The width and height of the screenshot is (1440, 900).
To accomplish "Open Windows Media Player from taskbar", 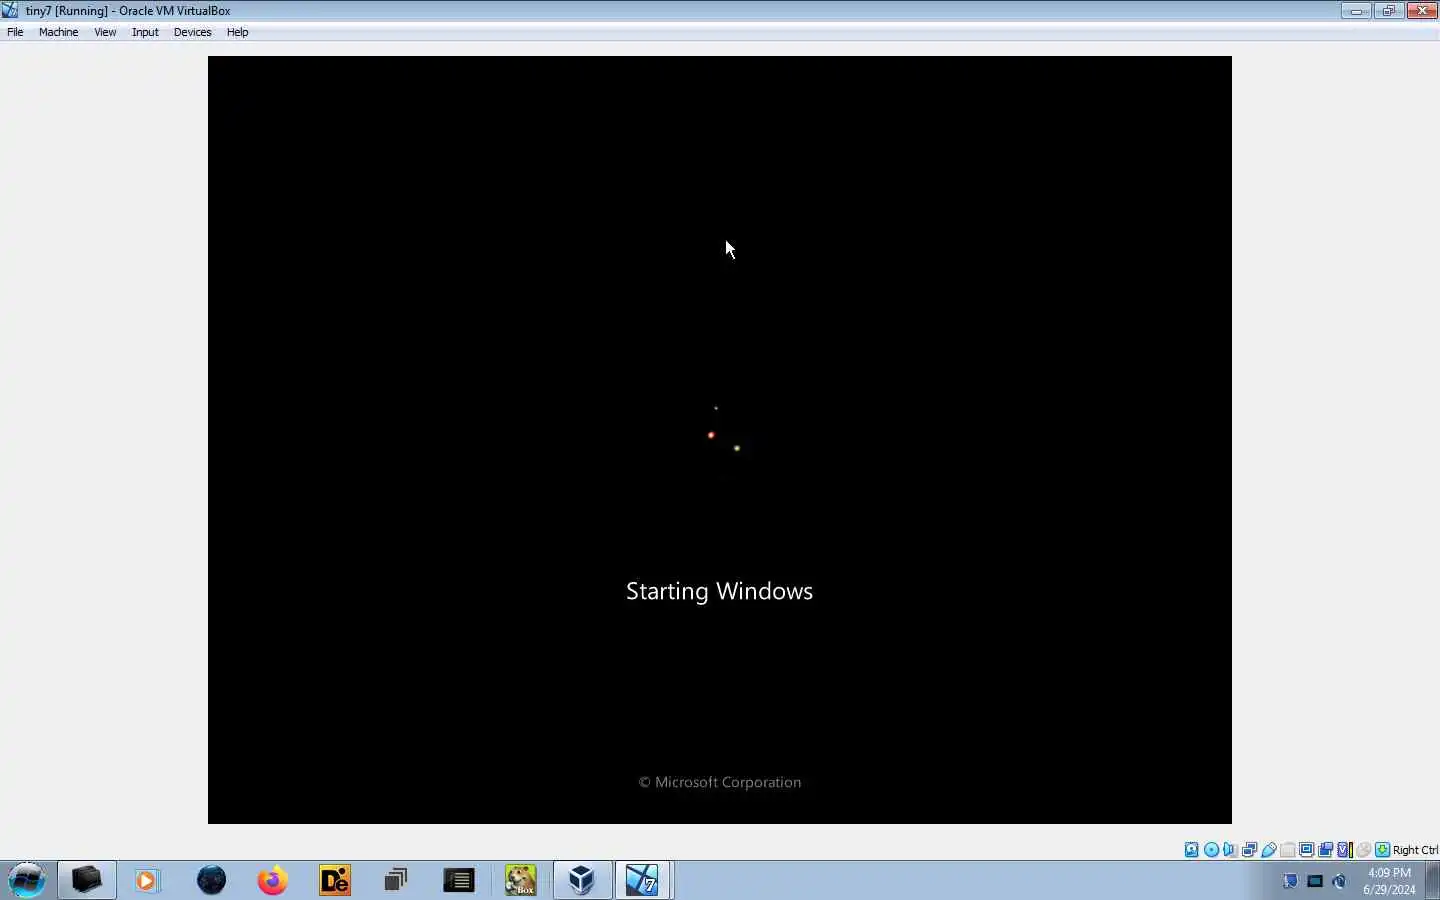I will pos(148,880).
